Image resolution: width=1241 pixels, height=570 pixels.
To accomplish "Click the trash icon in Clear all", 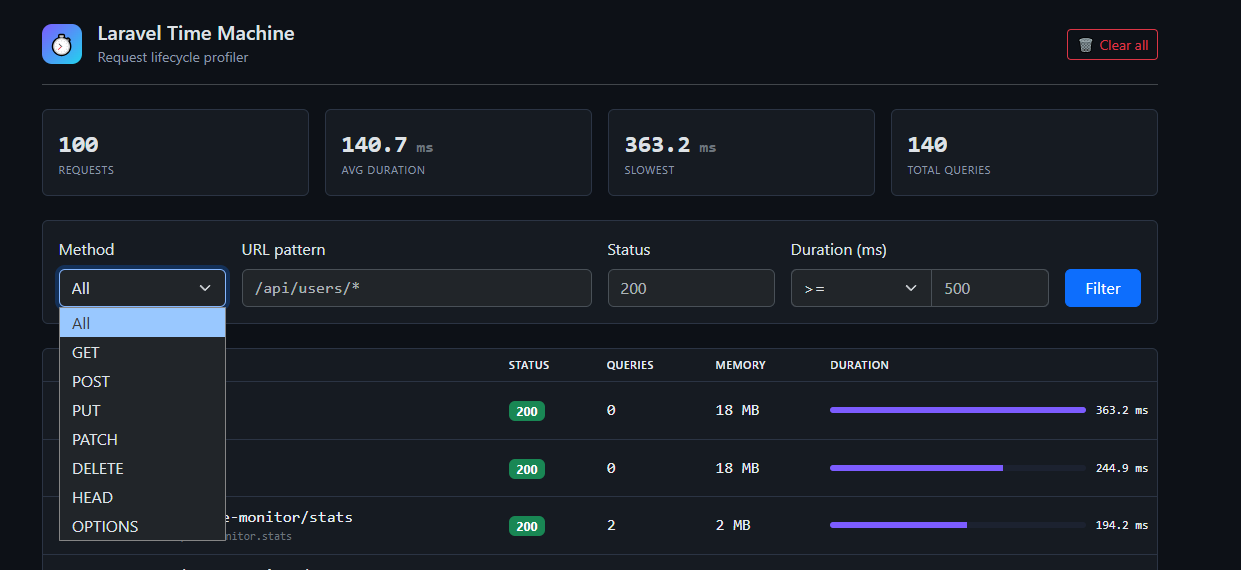I will pyautogui.click(x=1086, y=45).
